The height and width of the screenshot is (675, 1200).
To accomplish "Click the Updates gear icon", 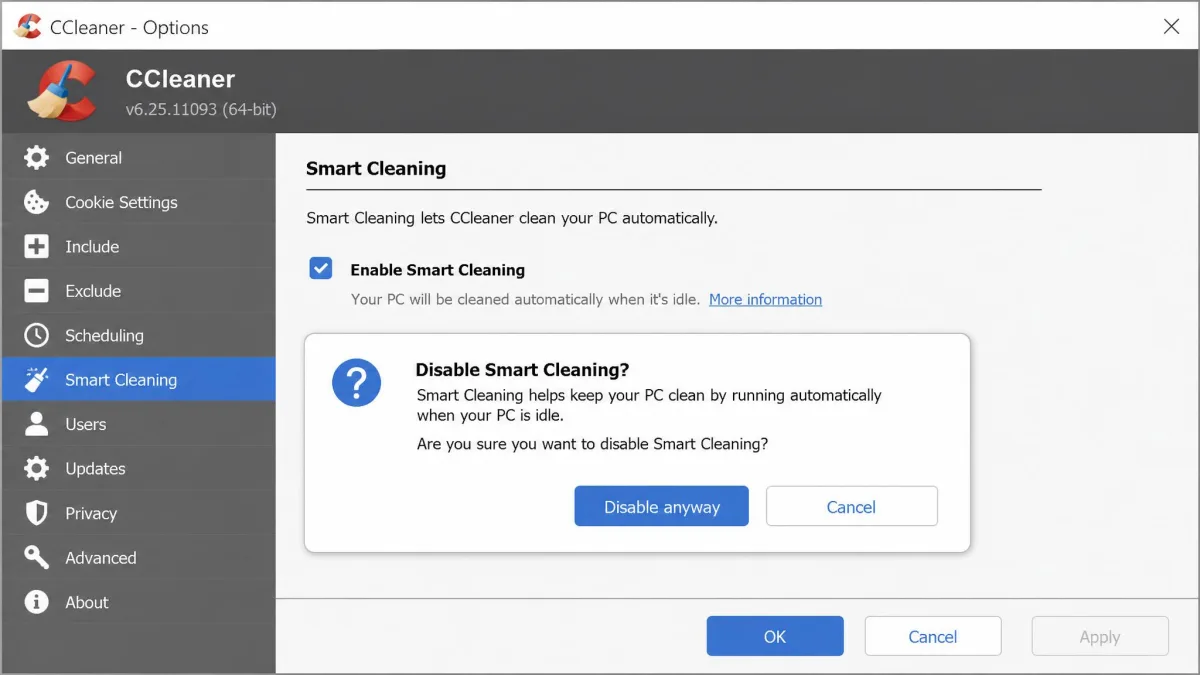I will coord(37,469).
